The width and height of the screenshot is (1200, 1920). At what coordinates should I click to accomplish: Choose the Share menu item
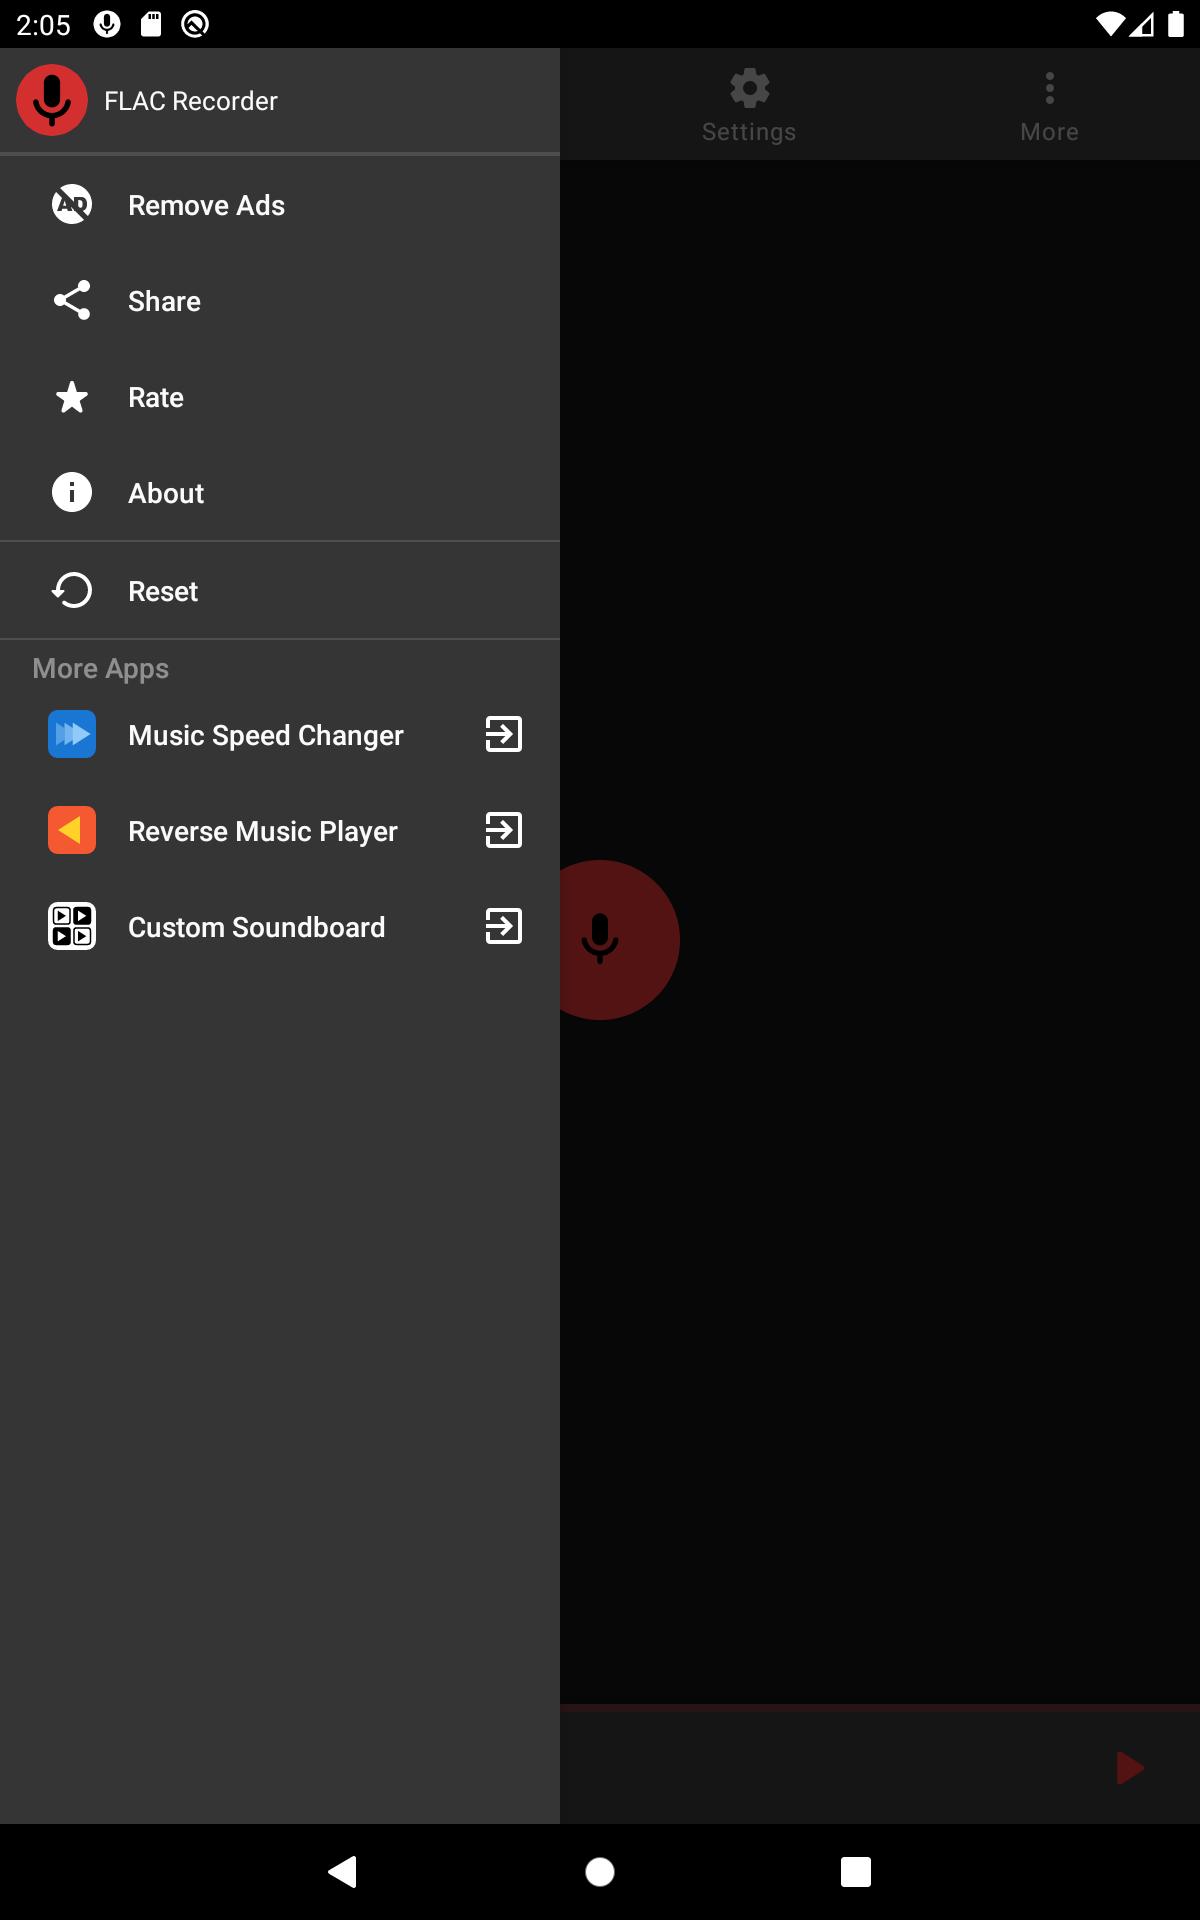[280, 301]
